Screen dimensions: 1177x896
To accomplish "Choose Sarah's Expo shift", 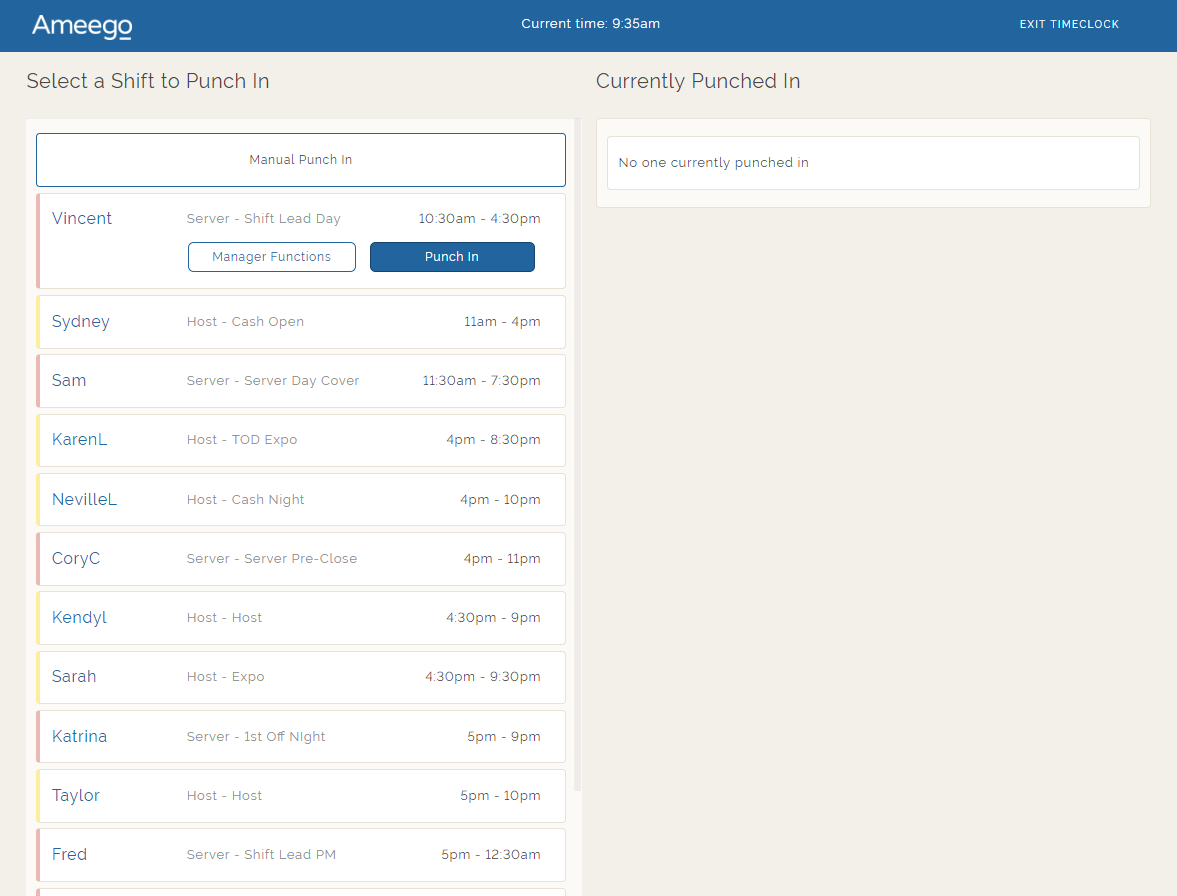I will tap(300, 677).
